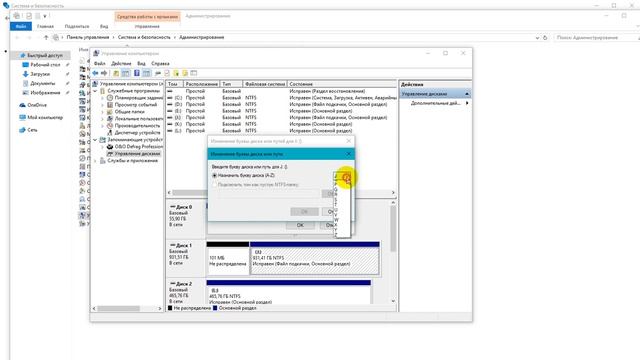
Task: Open the Действие menu in Computer Management
Action: tap(121, 64)
